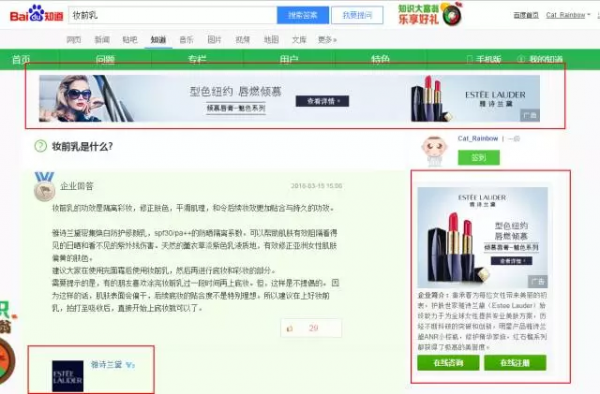Screen dimensions: 600x394
Task: Switch to the 地图 search tab
Action: point(271,39)
